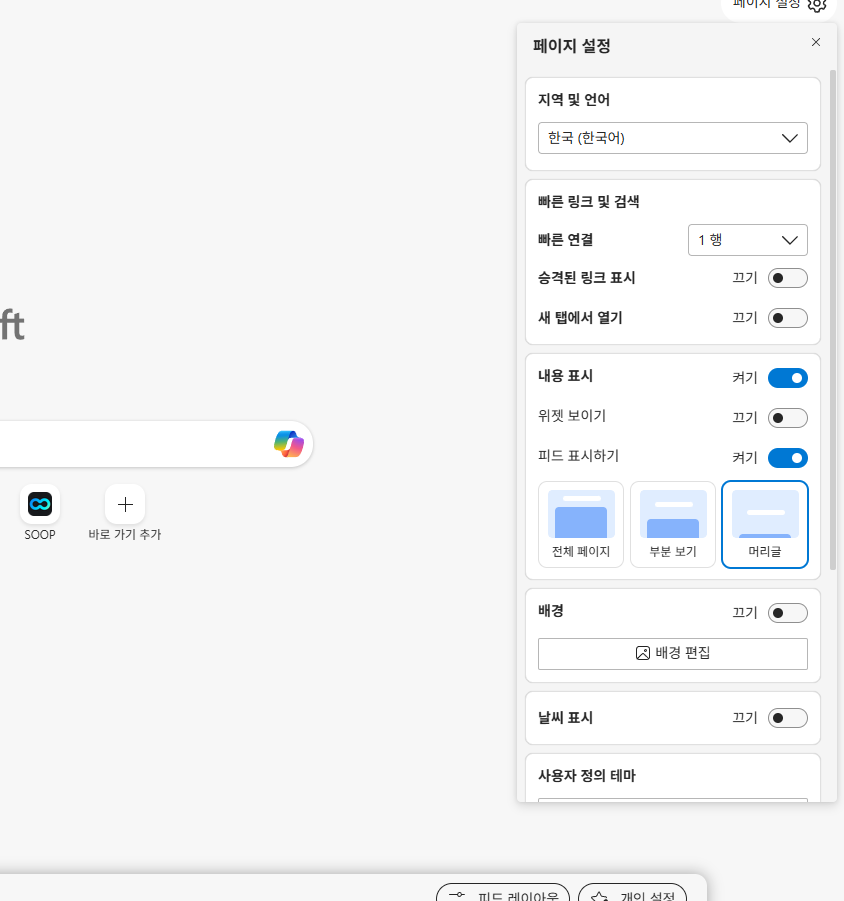Close the 페이지 설정 panel
The height and width of the screenshot is (901, 844).
816,42
